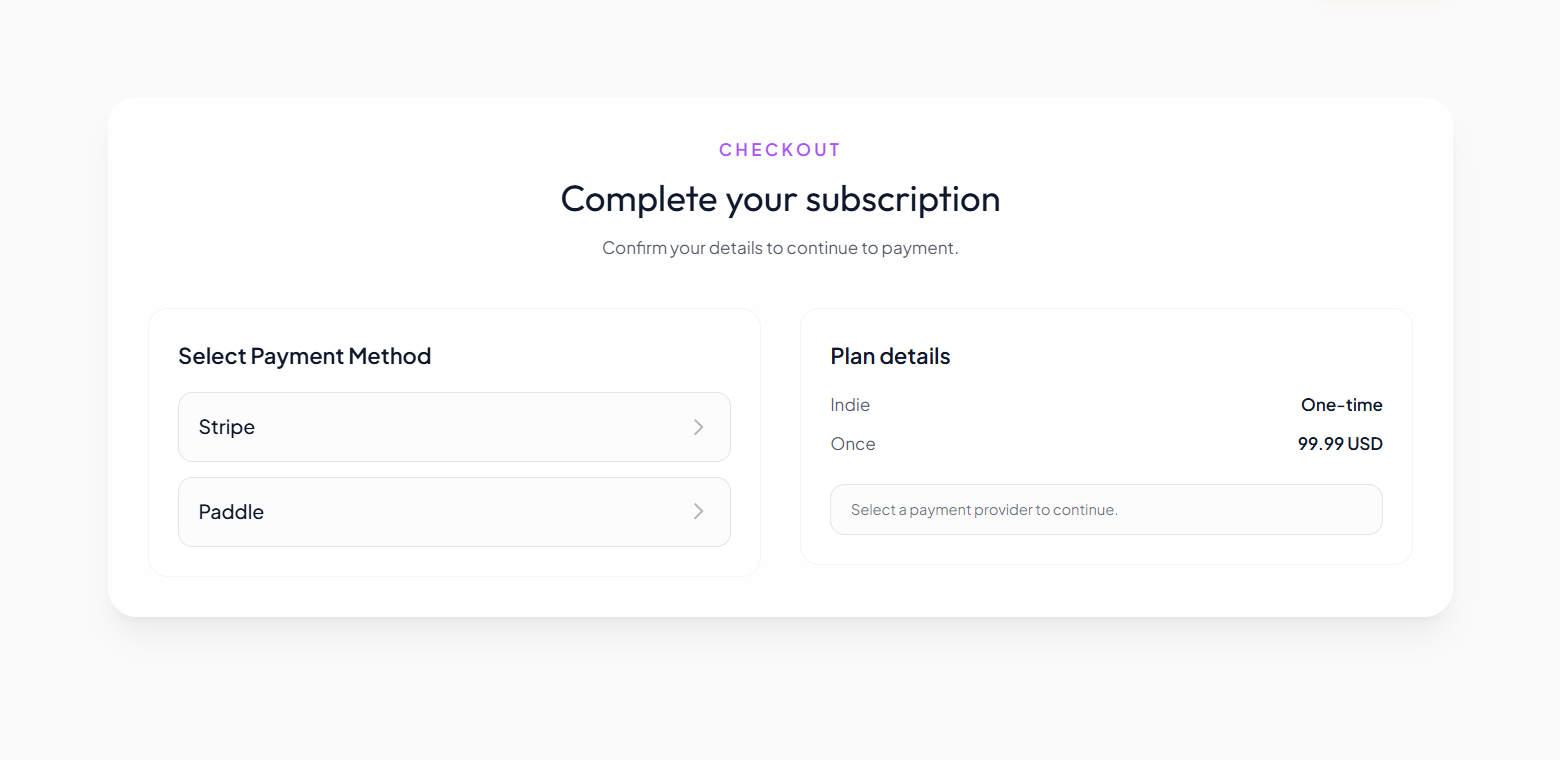Click the payment provider notice field
The width and height of the screenshot is (1560, 760).
point(1105,509)
